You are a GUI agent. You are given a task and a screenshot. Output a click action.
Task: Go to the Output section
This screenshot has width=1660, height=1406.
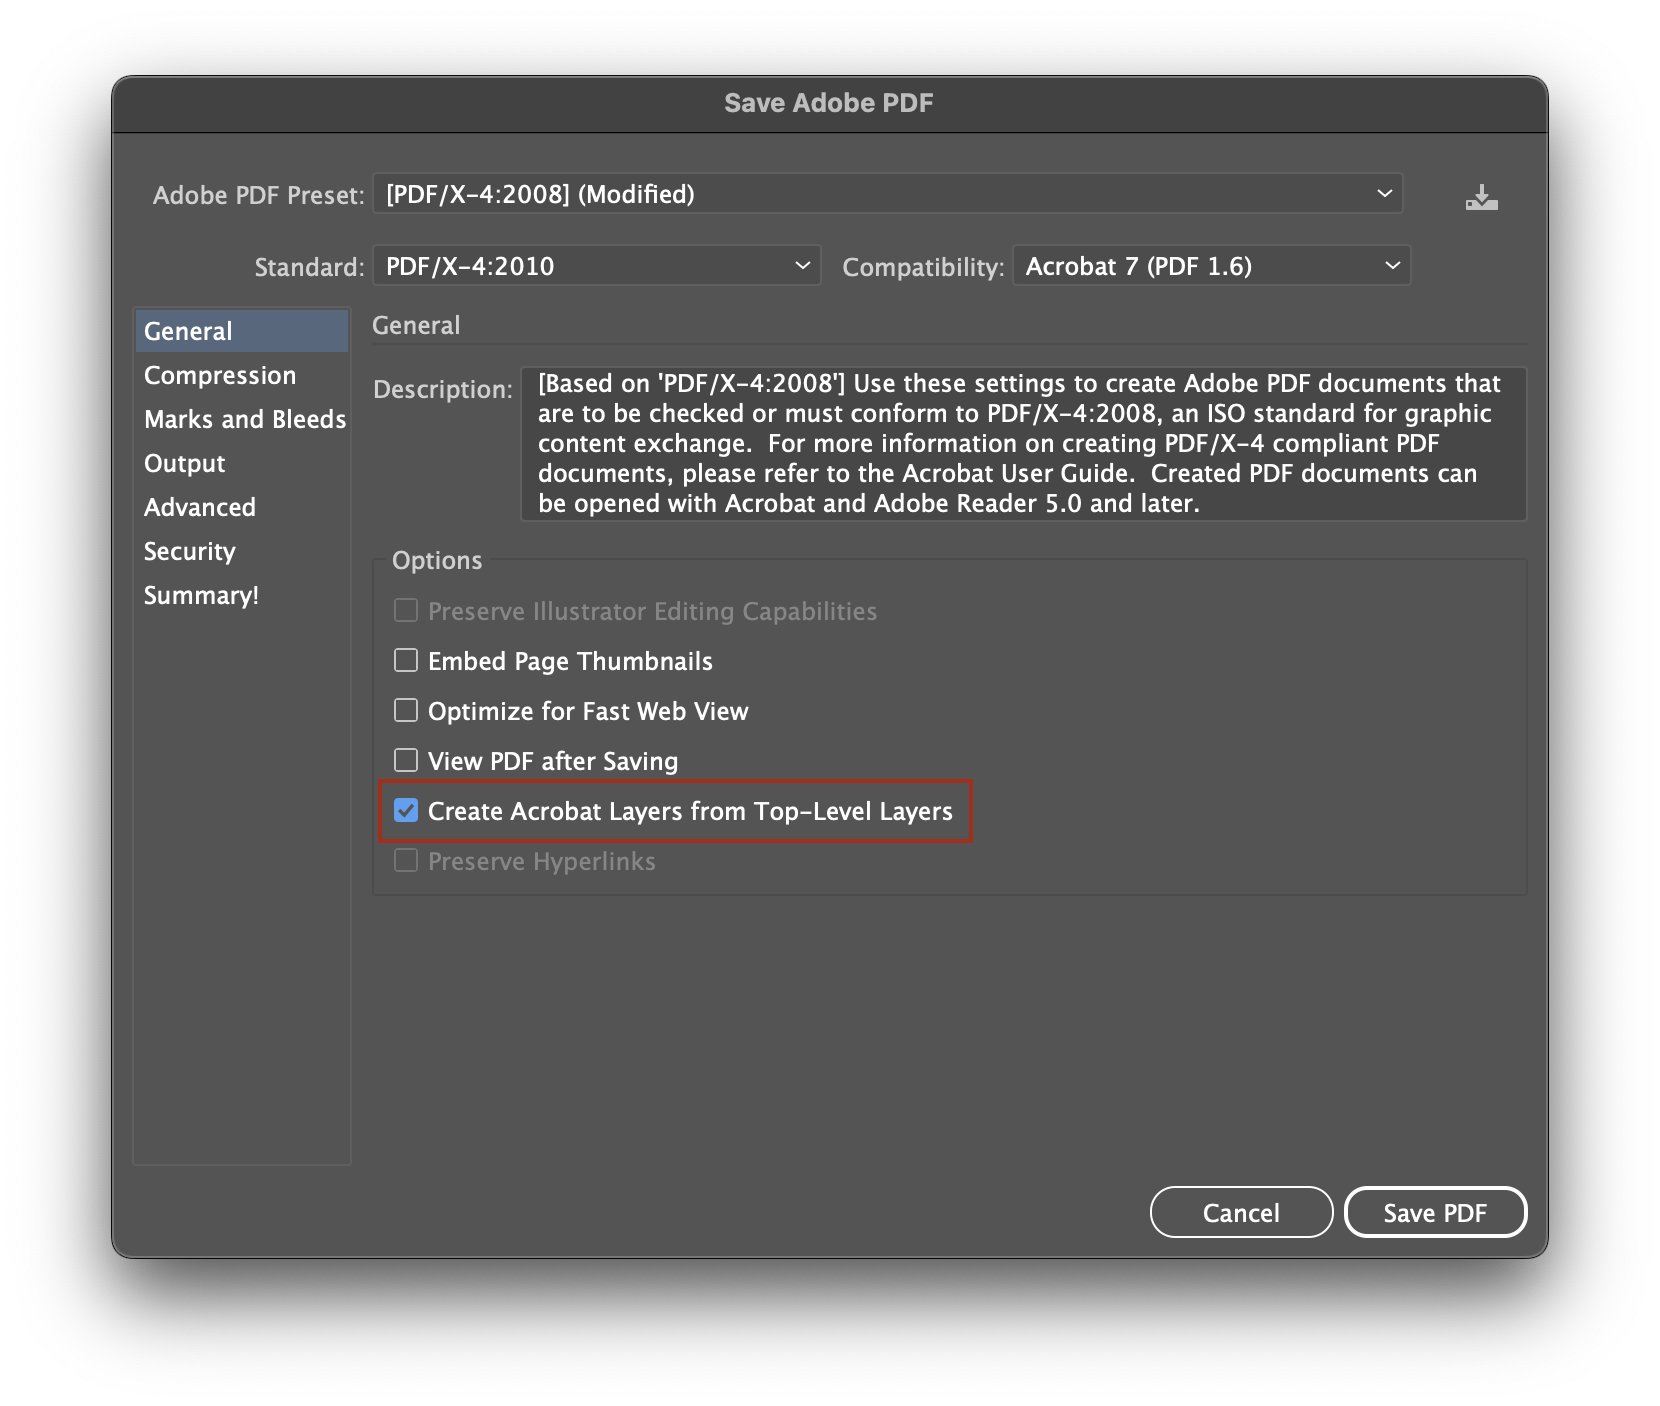click(242, 463)
